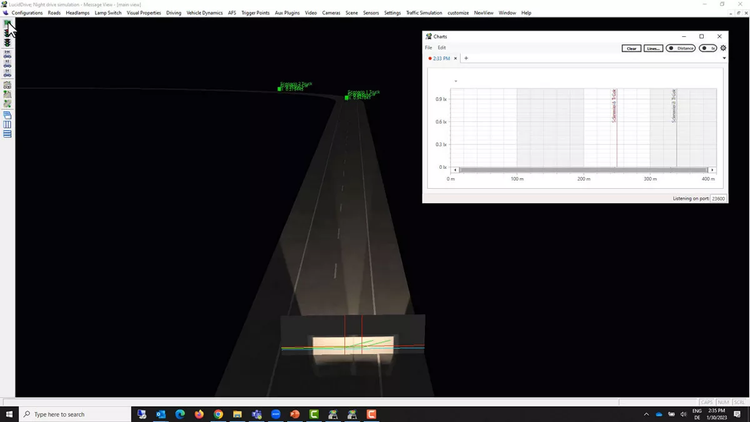The width and height of the screenshot is (750, 422).
Task: Click the gray vertical marker line in chart
Action: [x=676, y=128]
